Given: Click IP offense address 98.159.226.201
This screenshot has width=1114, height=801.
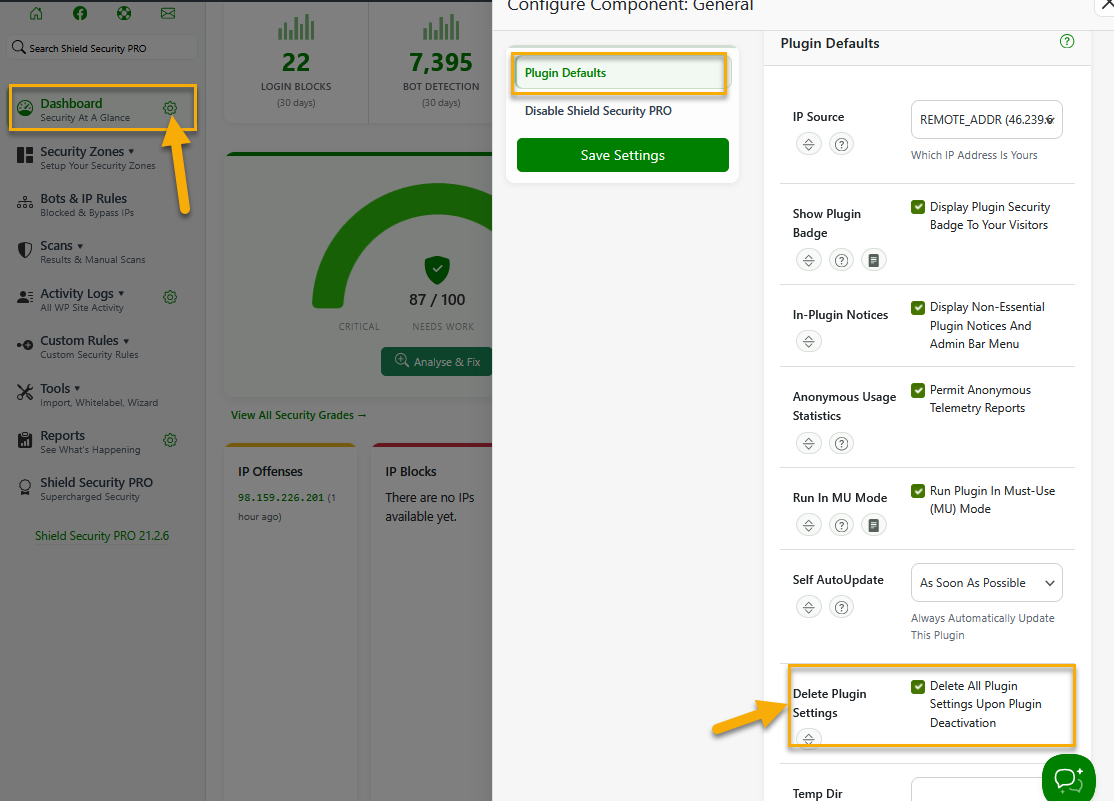Looking at the screenshot, I should [x=281, y=498].
